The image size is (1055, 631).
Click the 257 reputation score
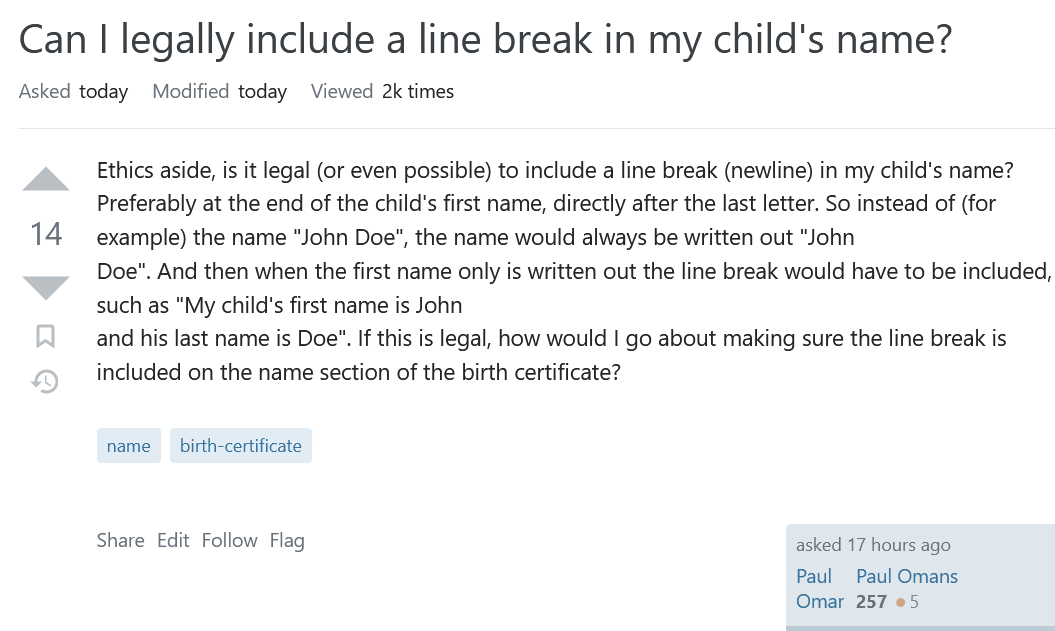pos(871,602)
